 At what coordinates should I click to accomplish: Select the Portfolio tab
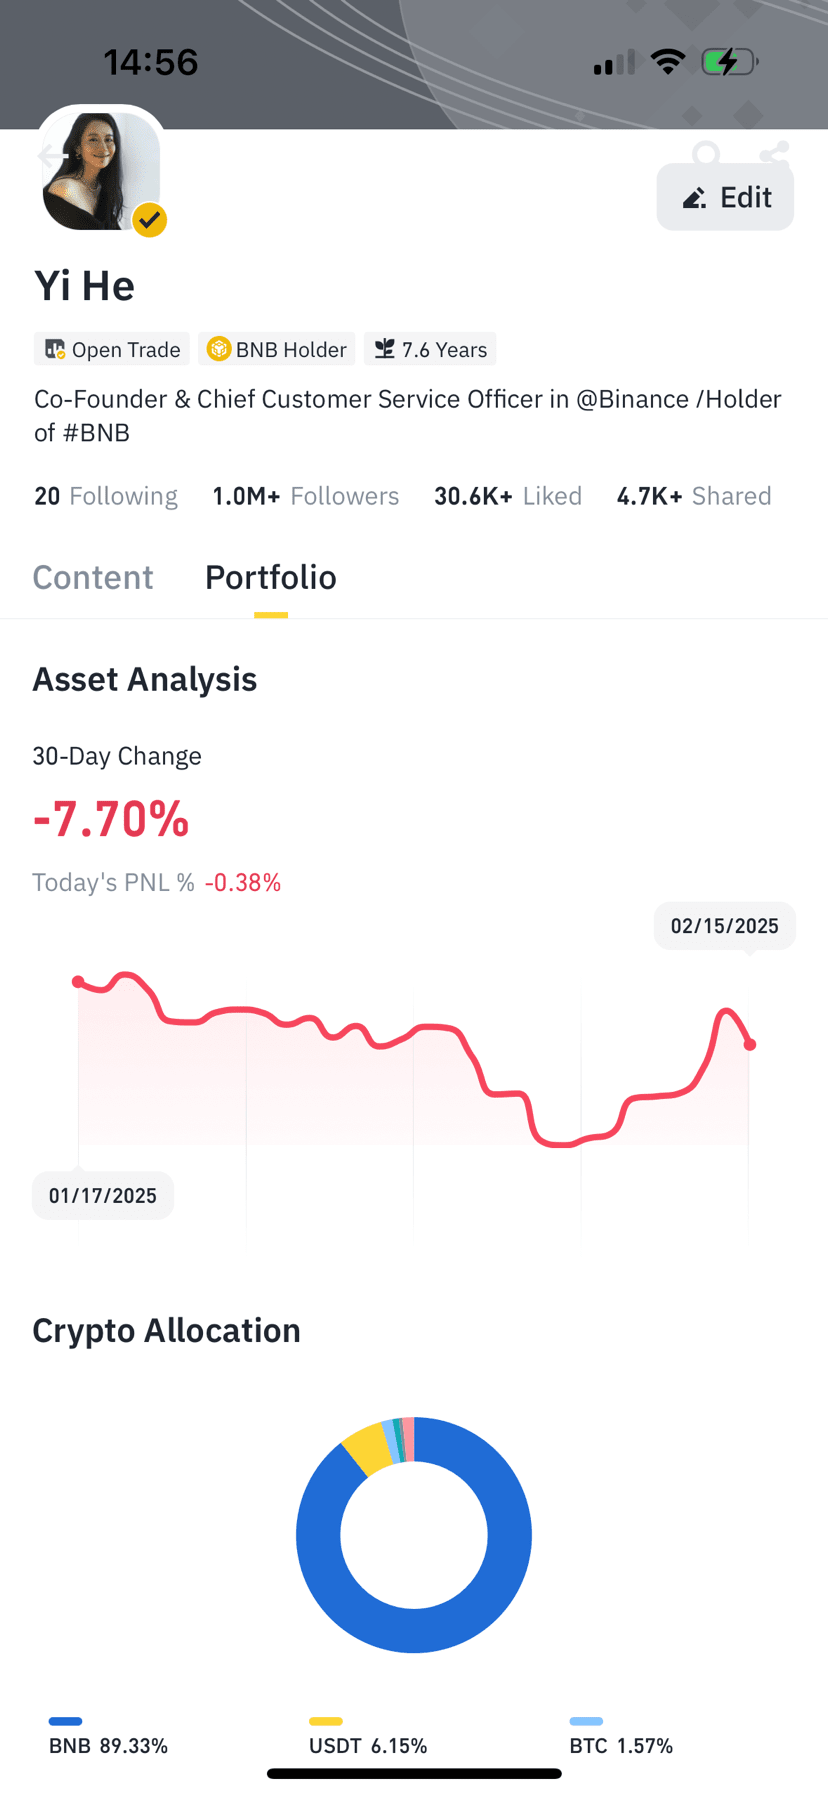click(271, 577)
